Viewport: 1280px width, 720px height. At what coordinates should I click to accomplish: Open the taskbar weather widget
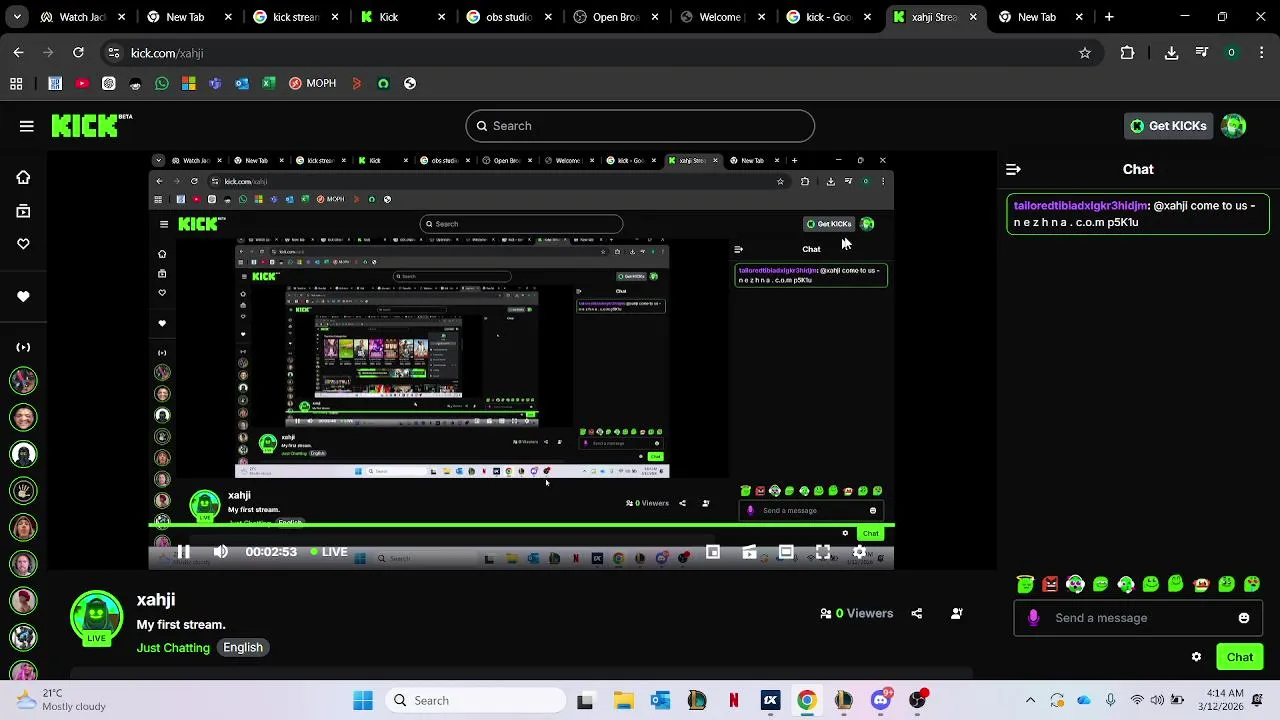tap(61, 700)
